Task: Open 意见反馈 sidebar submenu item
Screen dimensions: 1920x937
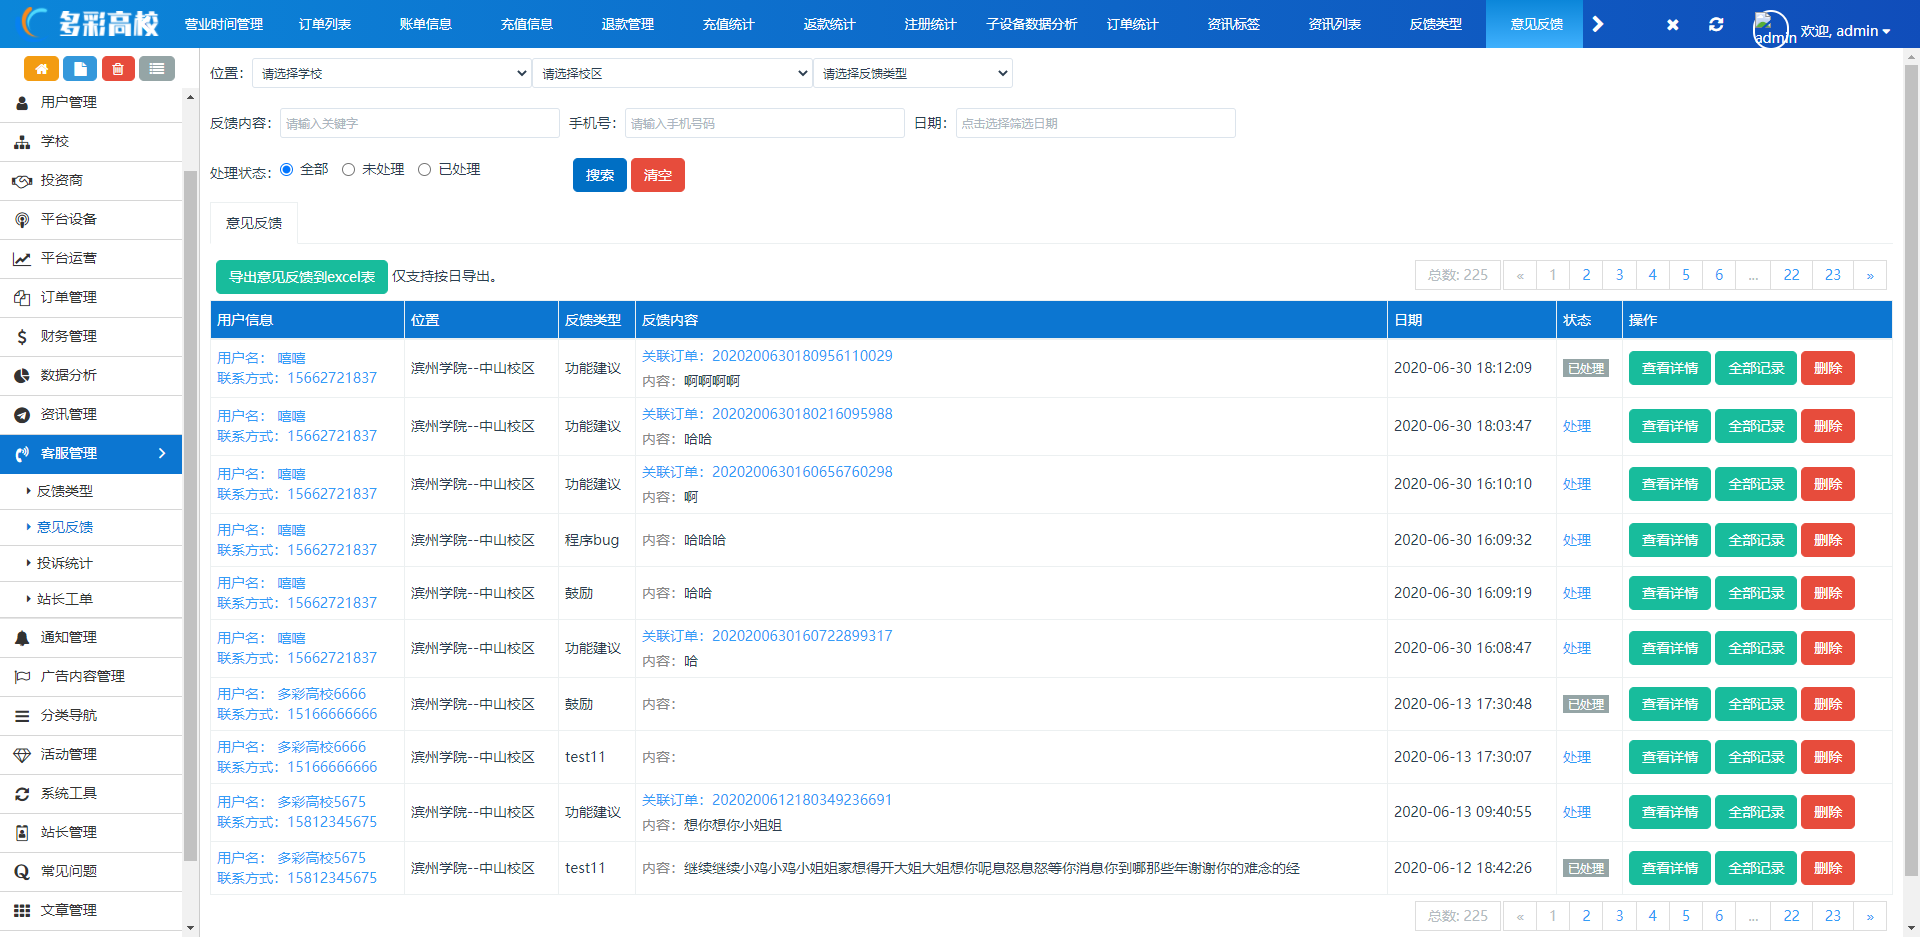Action: click(x=65, y=527)
